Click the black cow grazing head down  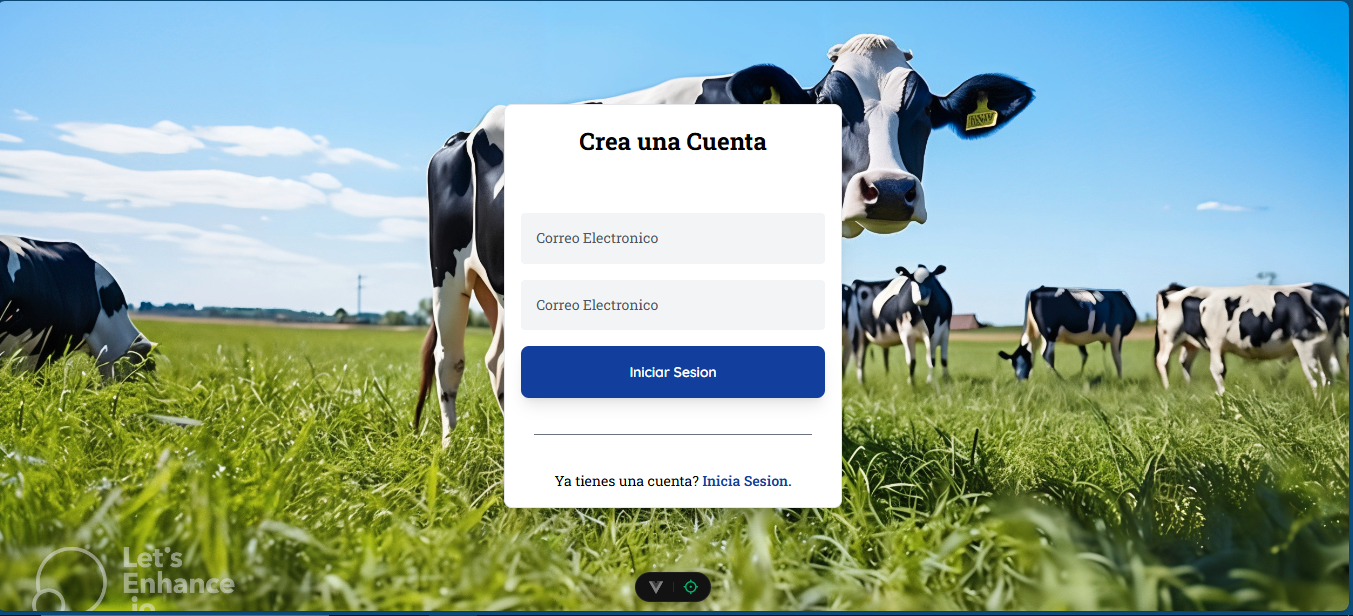coord(1068,332)
